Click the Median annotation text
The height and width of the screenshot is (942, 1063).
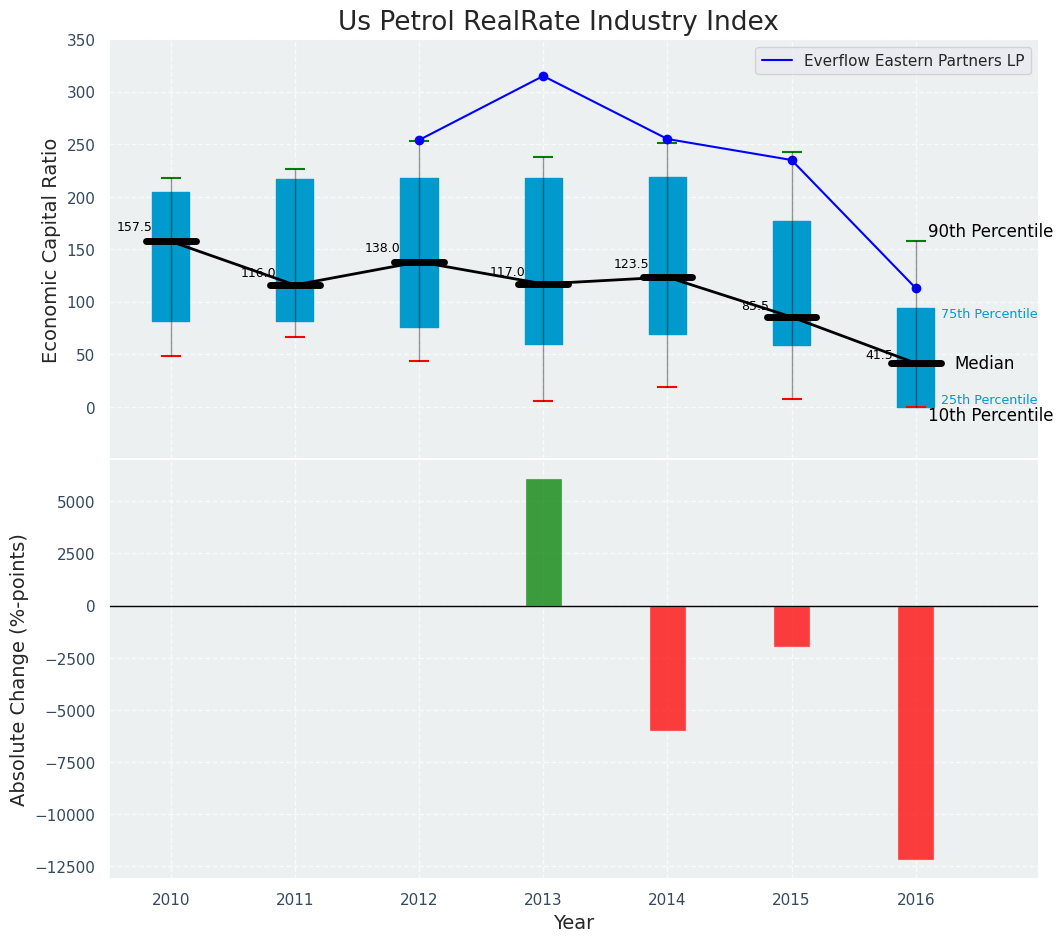[984, 364]
